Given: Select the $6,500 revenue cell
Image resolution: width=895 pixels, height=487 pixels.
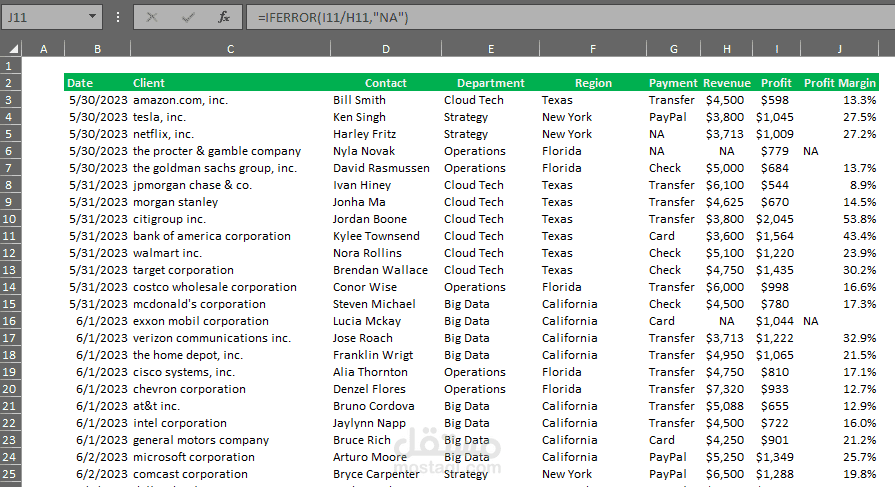Looking at the screenshot, I should pyautogui.click(x=727, y=474).
